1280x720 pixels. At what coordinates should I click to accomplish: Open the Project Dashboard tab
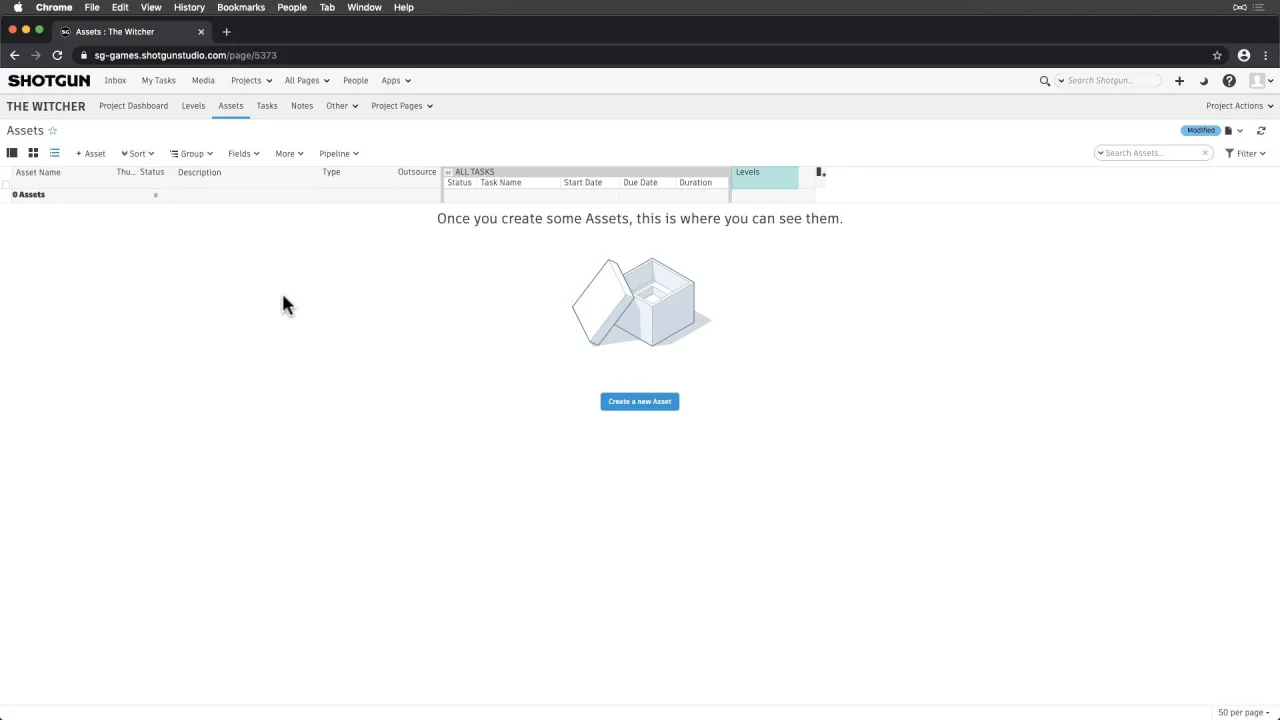[x=133, y=106]
